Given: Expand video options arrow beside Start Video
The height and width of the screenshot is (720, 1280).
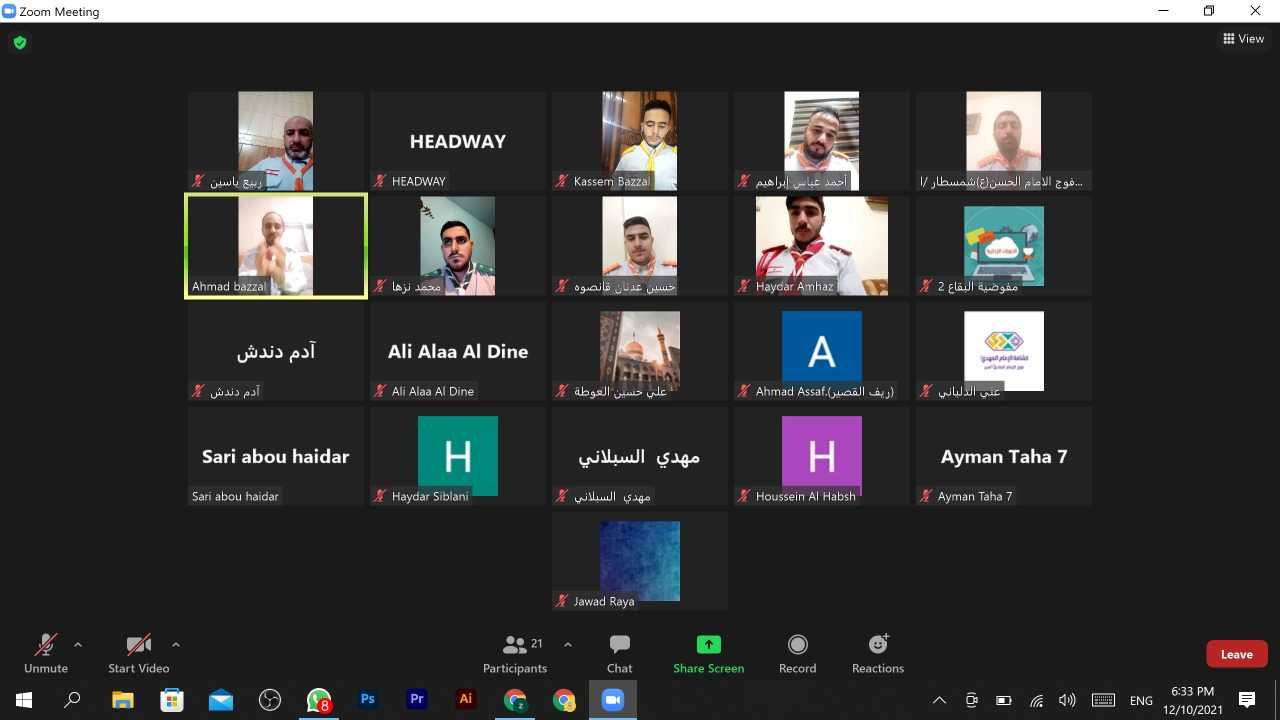Looking at the screenshot, I should tap(176, 645).
